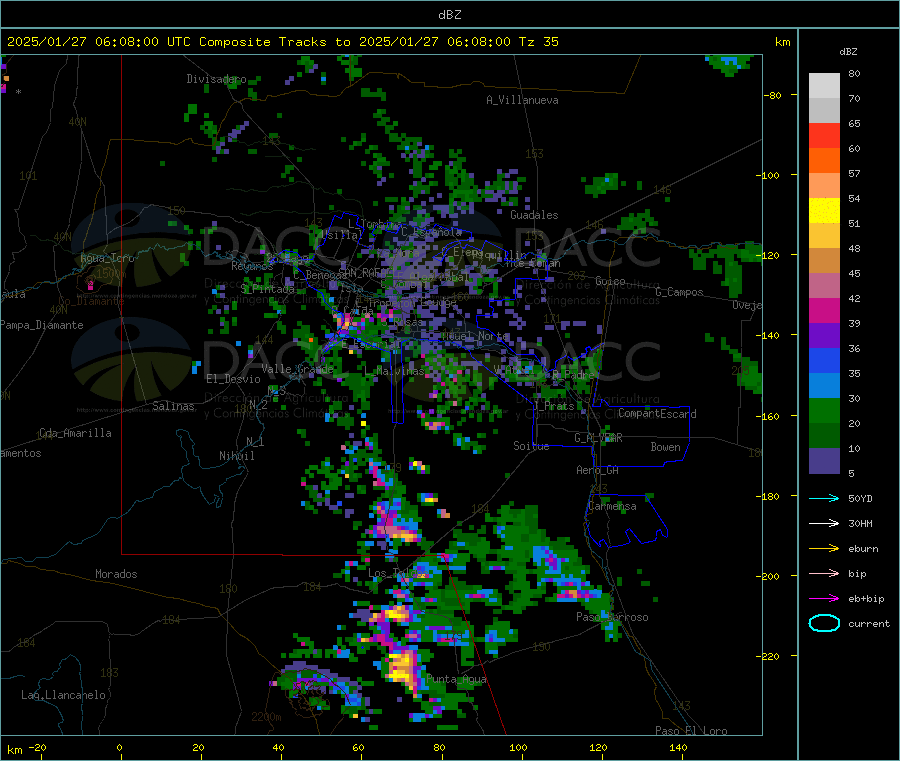Click the '-80' km tick on right axis
The height and width of the screenshot is (761, 900).
click(773, 95)
